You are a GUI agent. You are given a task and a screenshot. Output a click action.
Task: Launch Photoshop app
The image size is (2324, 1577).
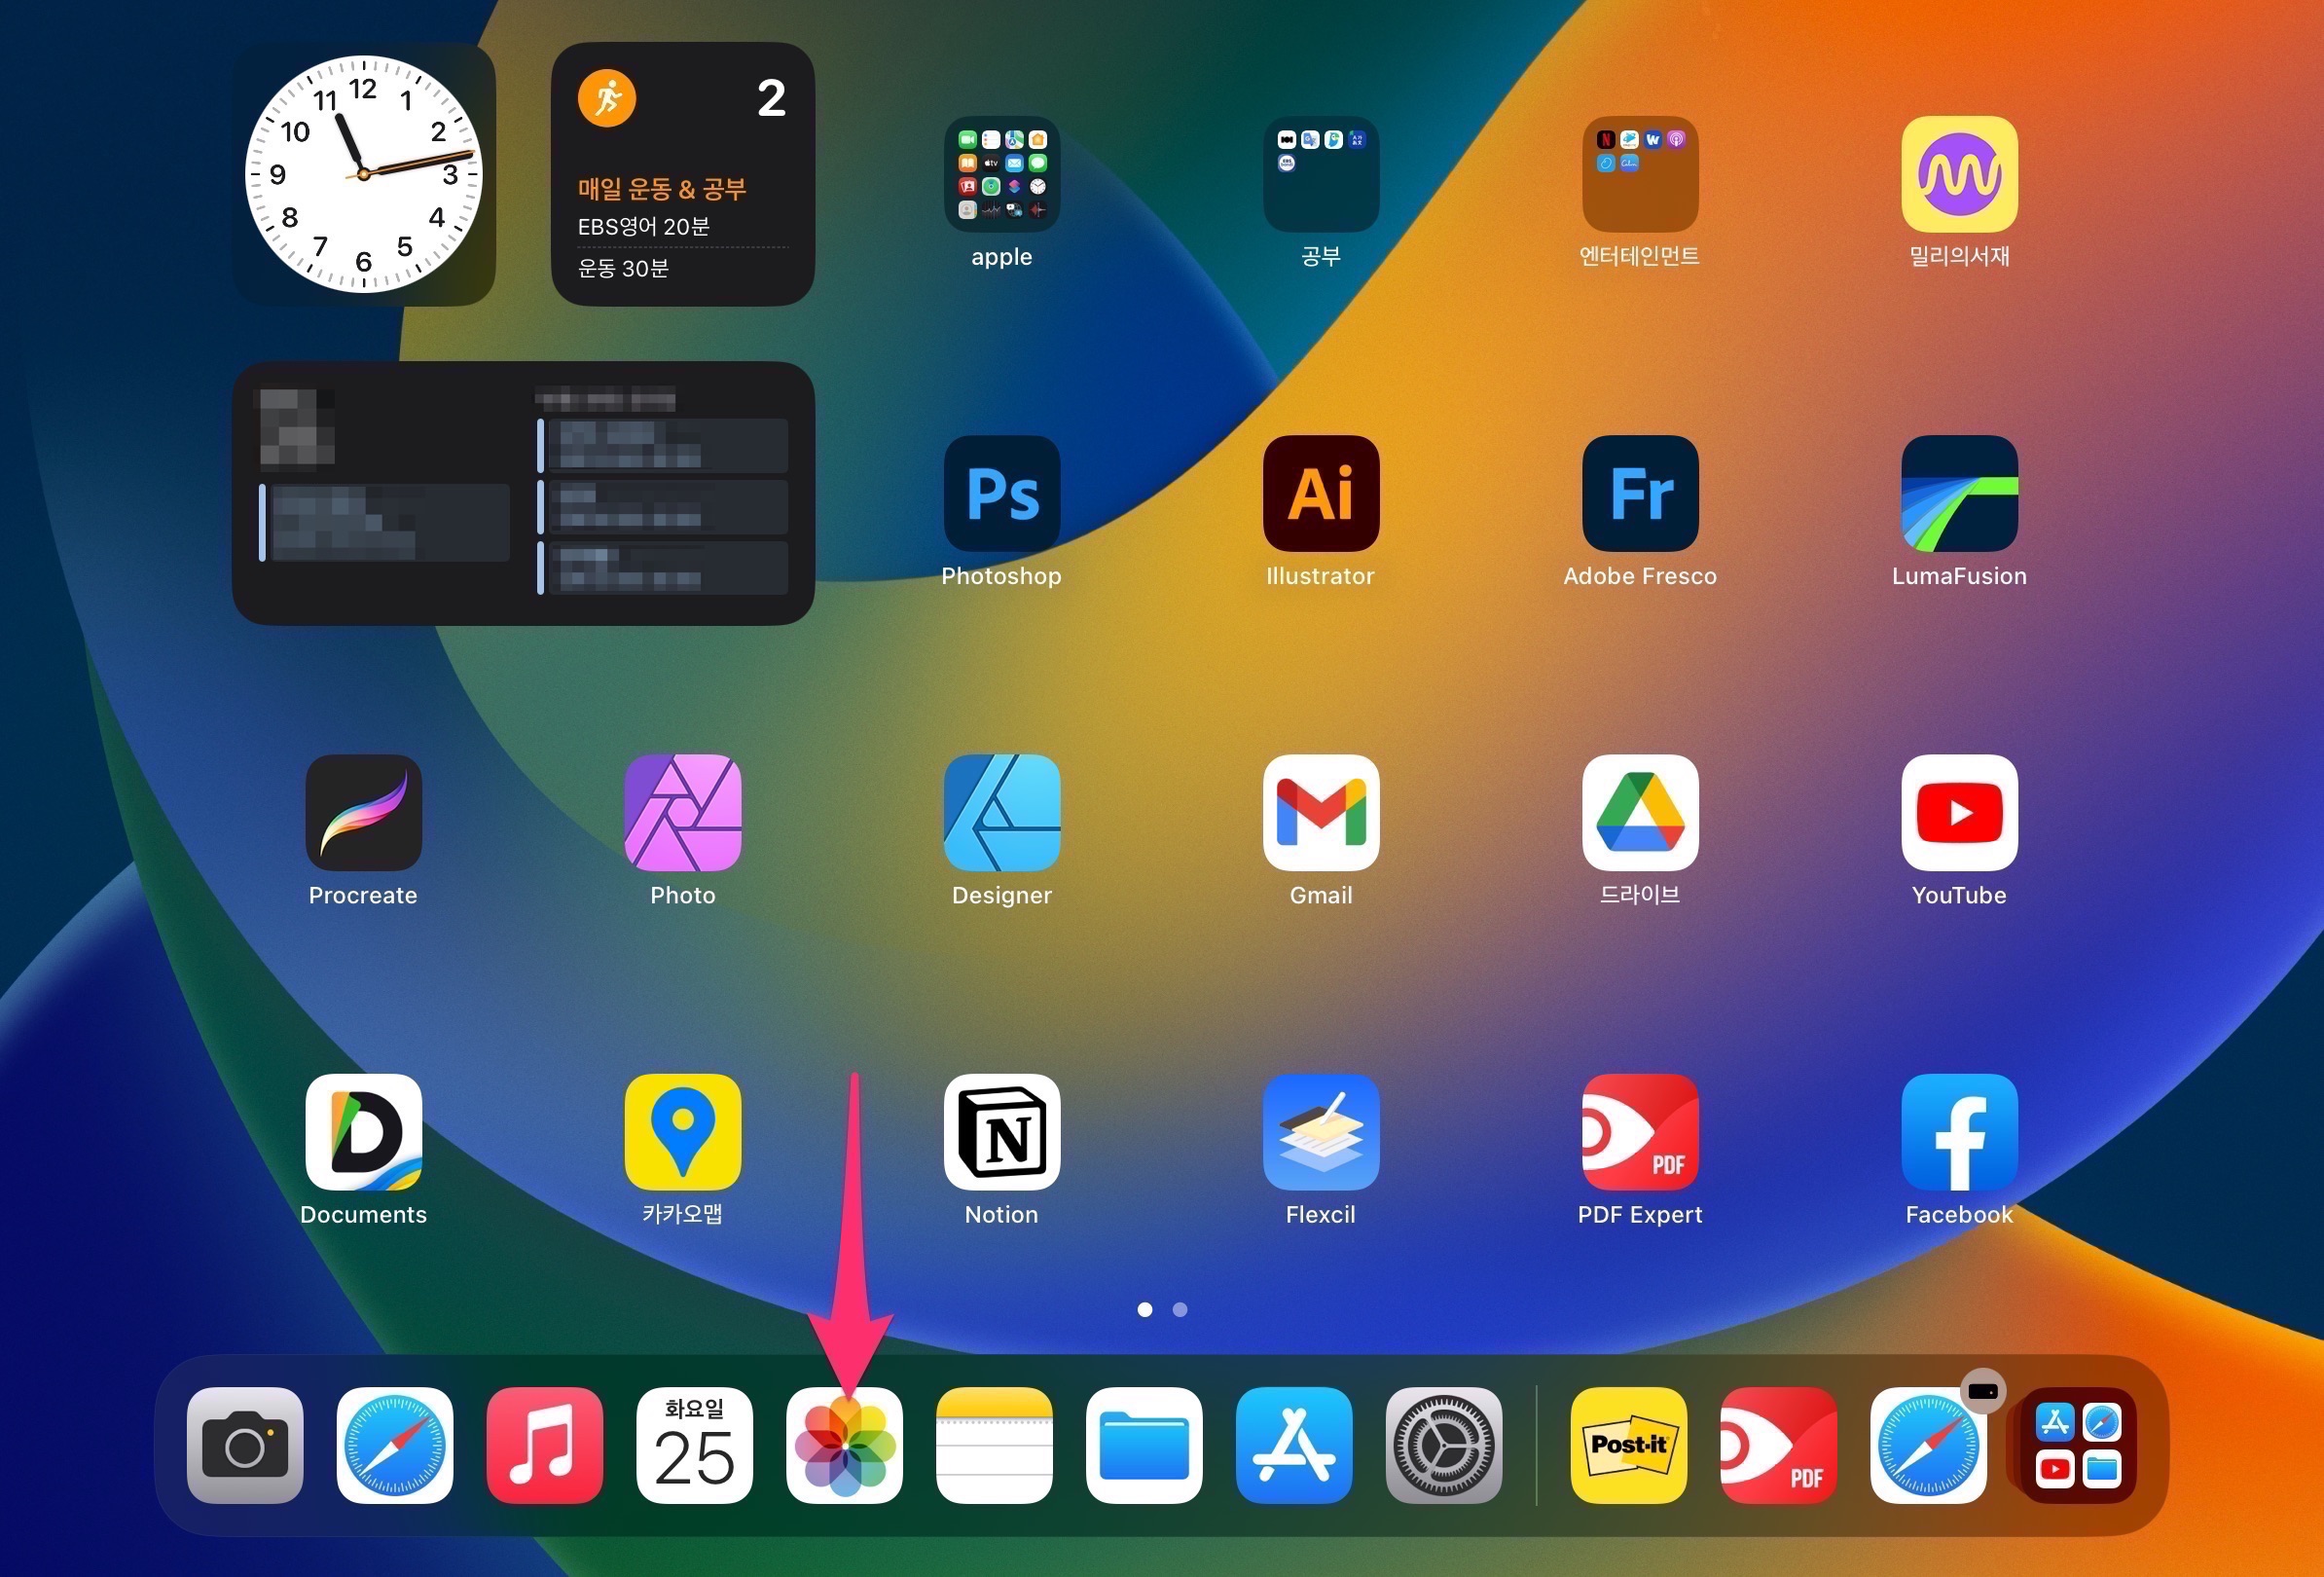tap(1001, 493)
